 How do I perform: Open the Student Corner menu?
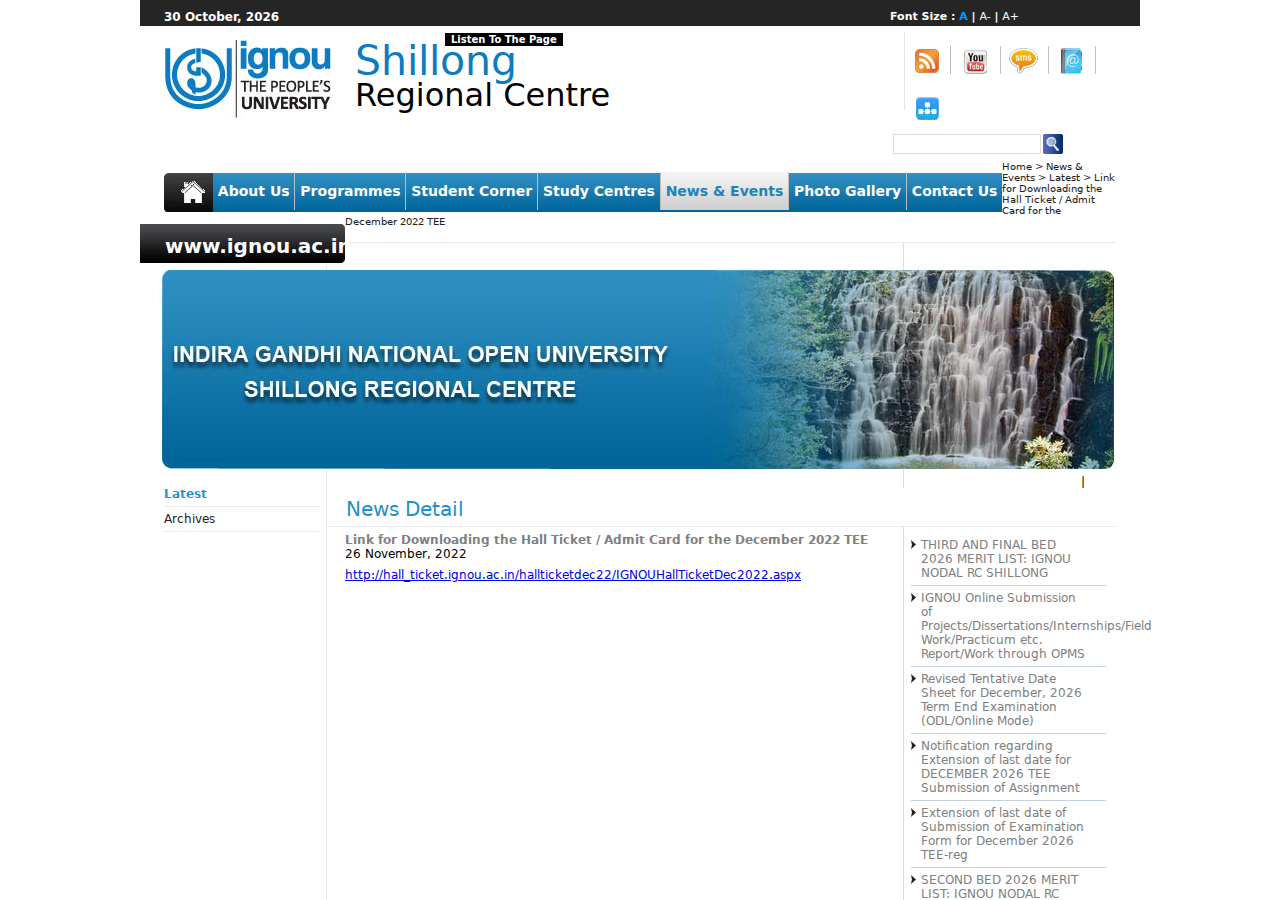(x=472, y=191)
